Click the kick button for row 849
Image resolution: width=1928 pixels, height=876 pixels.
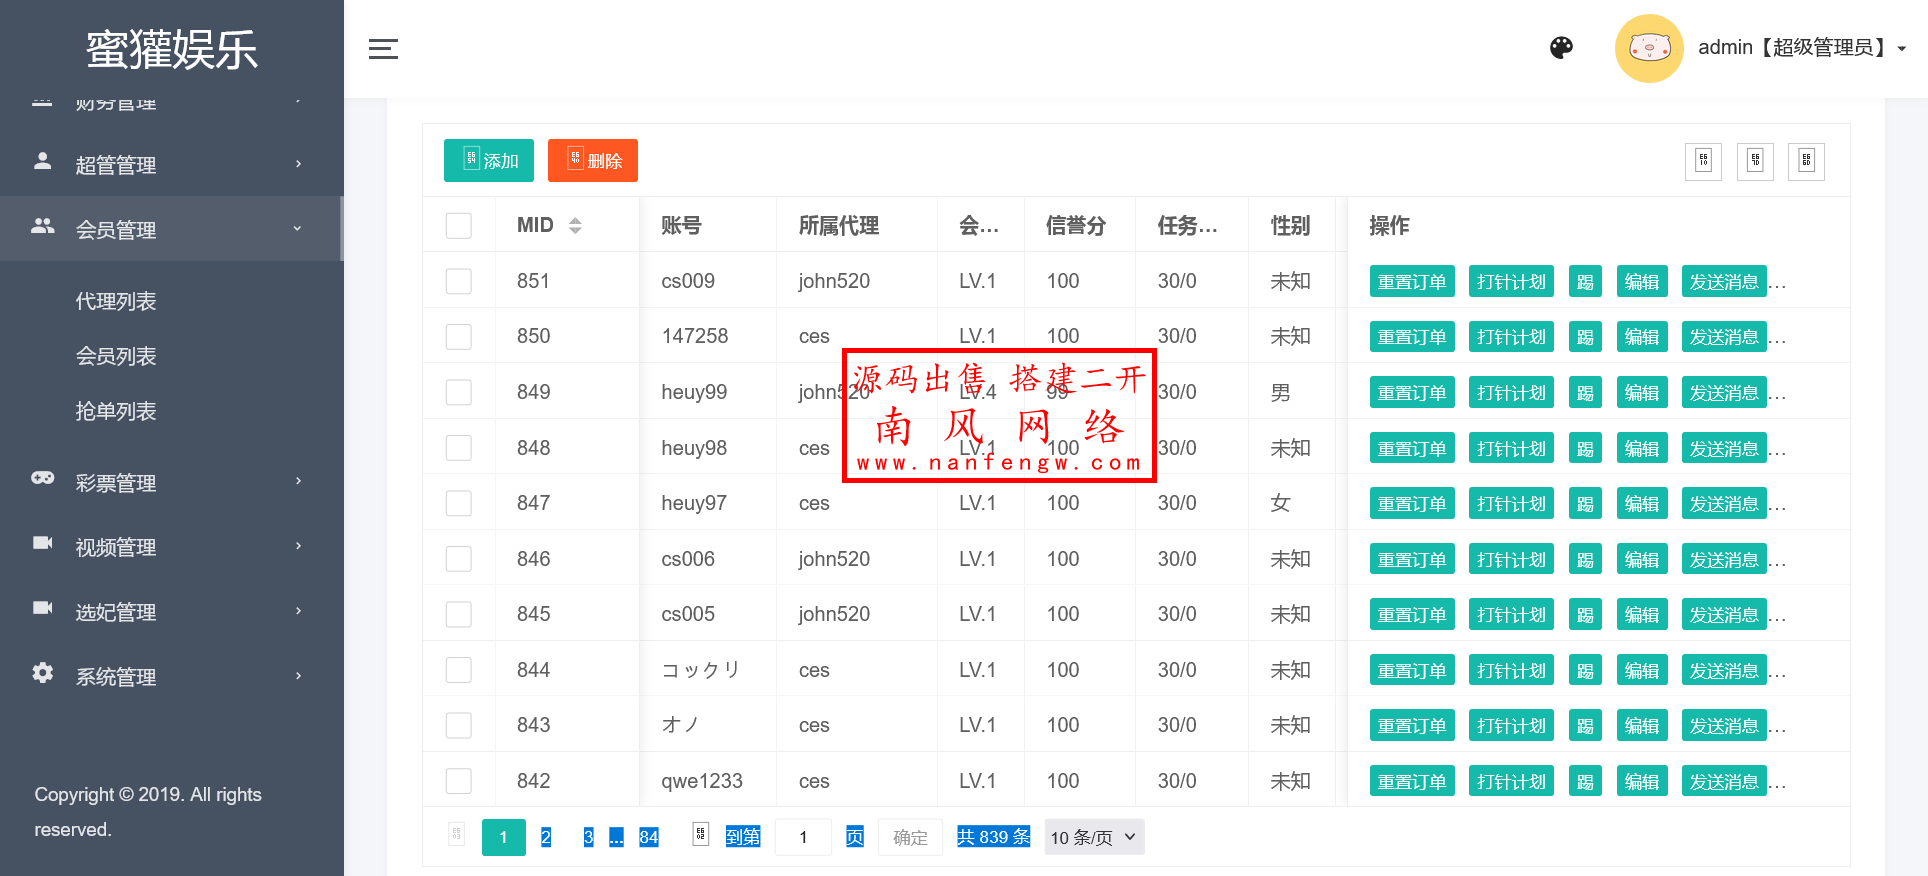(1585, 393)
